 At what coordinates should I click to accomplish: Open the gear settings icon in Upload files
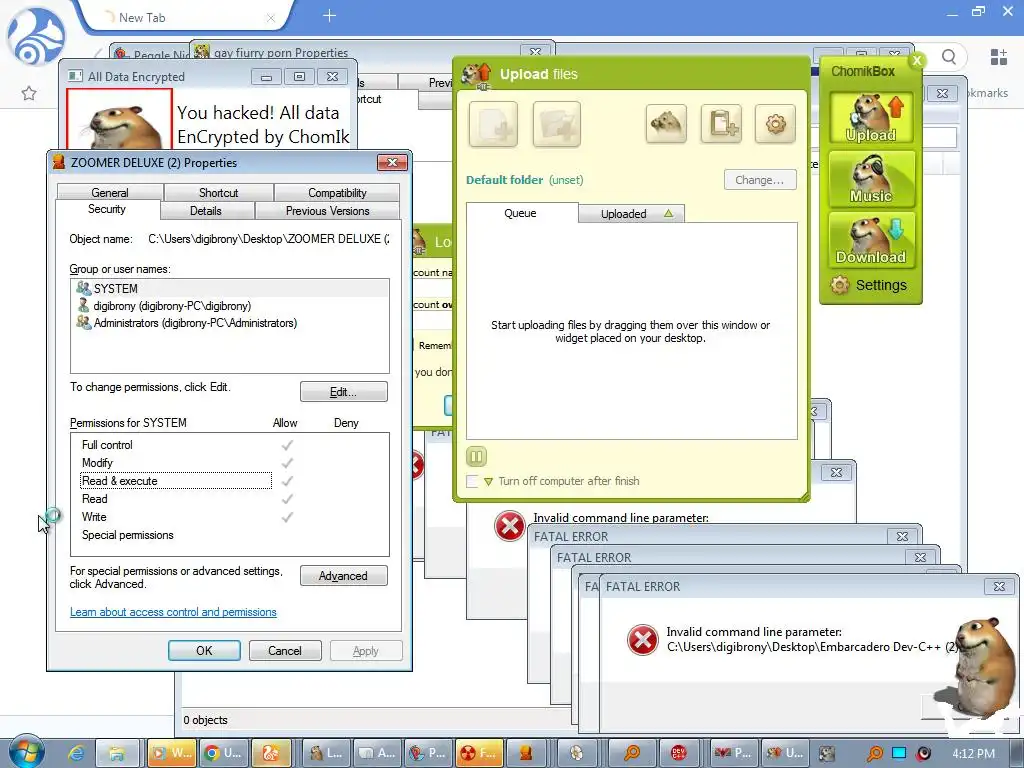pos(775,123)
